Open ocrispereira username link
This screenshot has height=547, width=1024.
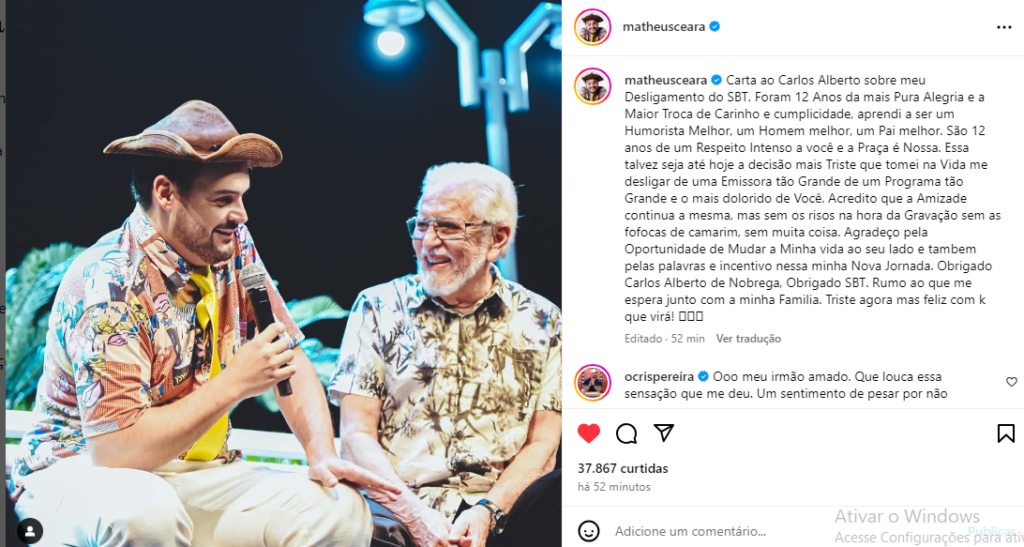click(659, 377)
